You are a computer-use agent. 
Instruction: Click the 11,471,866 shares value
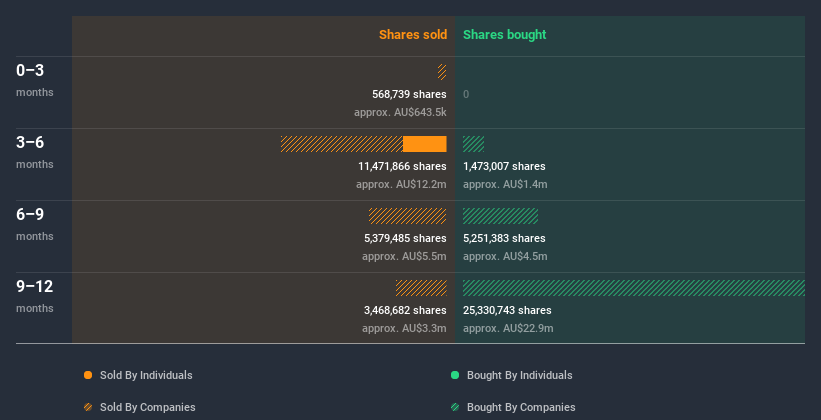click(402, 167)
